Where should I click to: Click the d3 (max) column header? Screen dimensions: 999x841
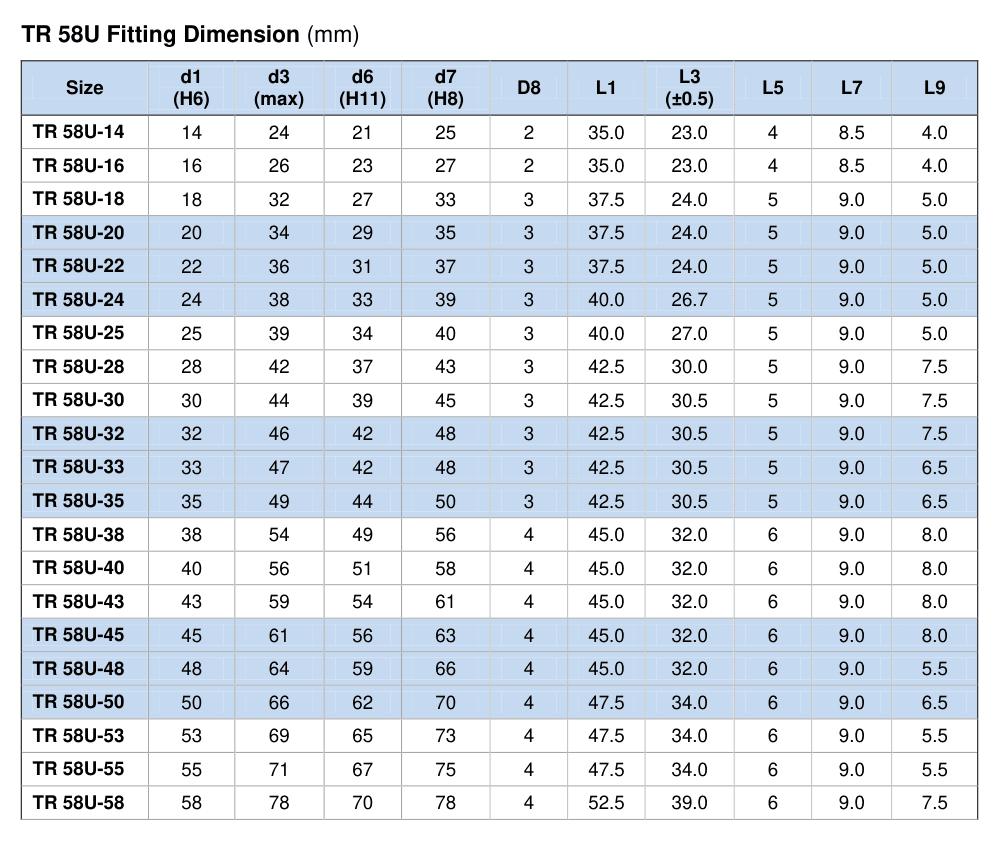coord(279,88)
